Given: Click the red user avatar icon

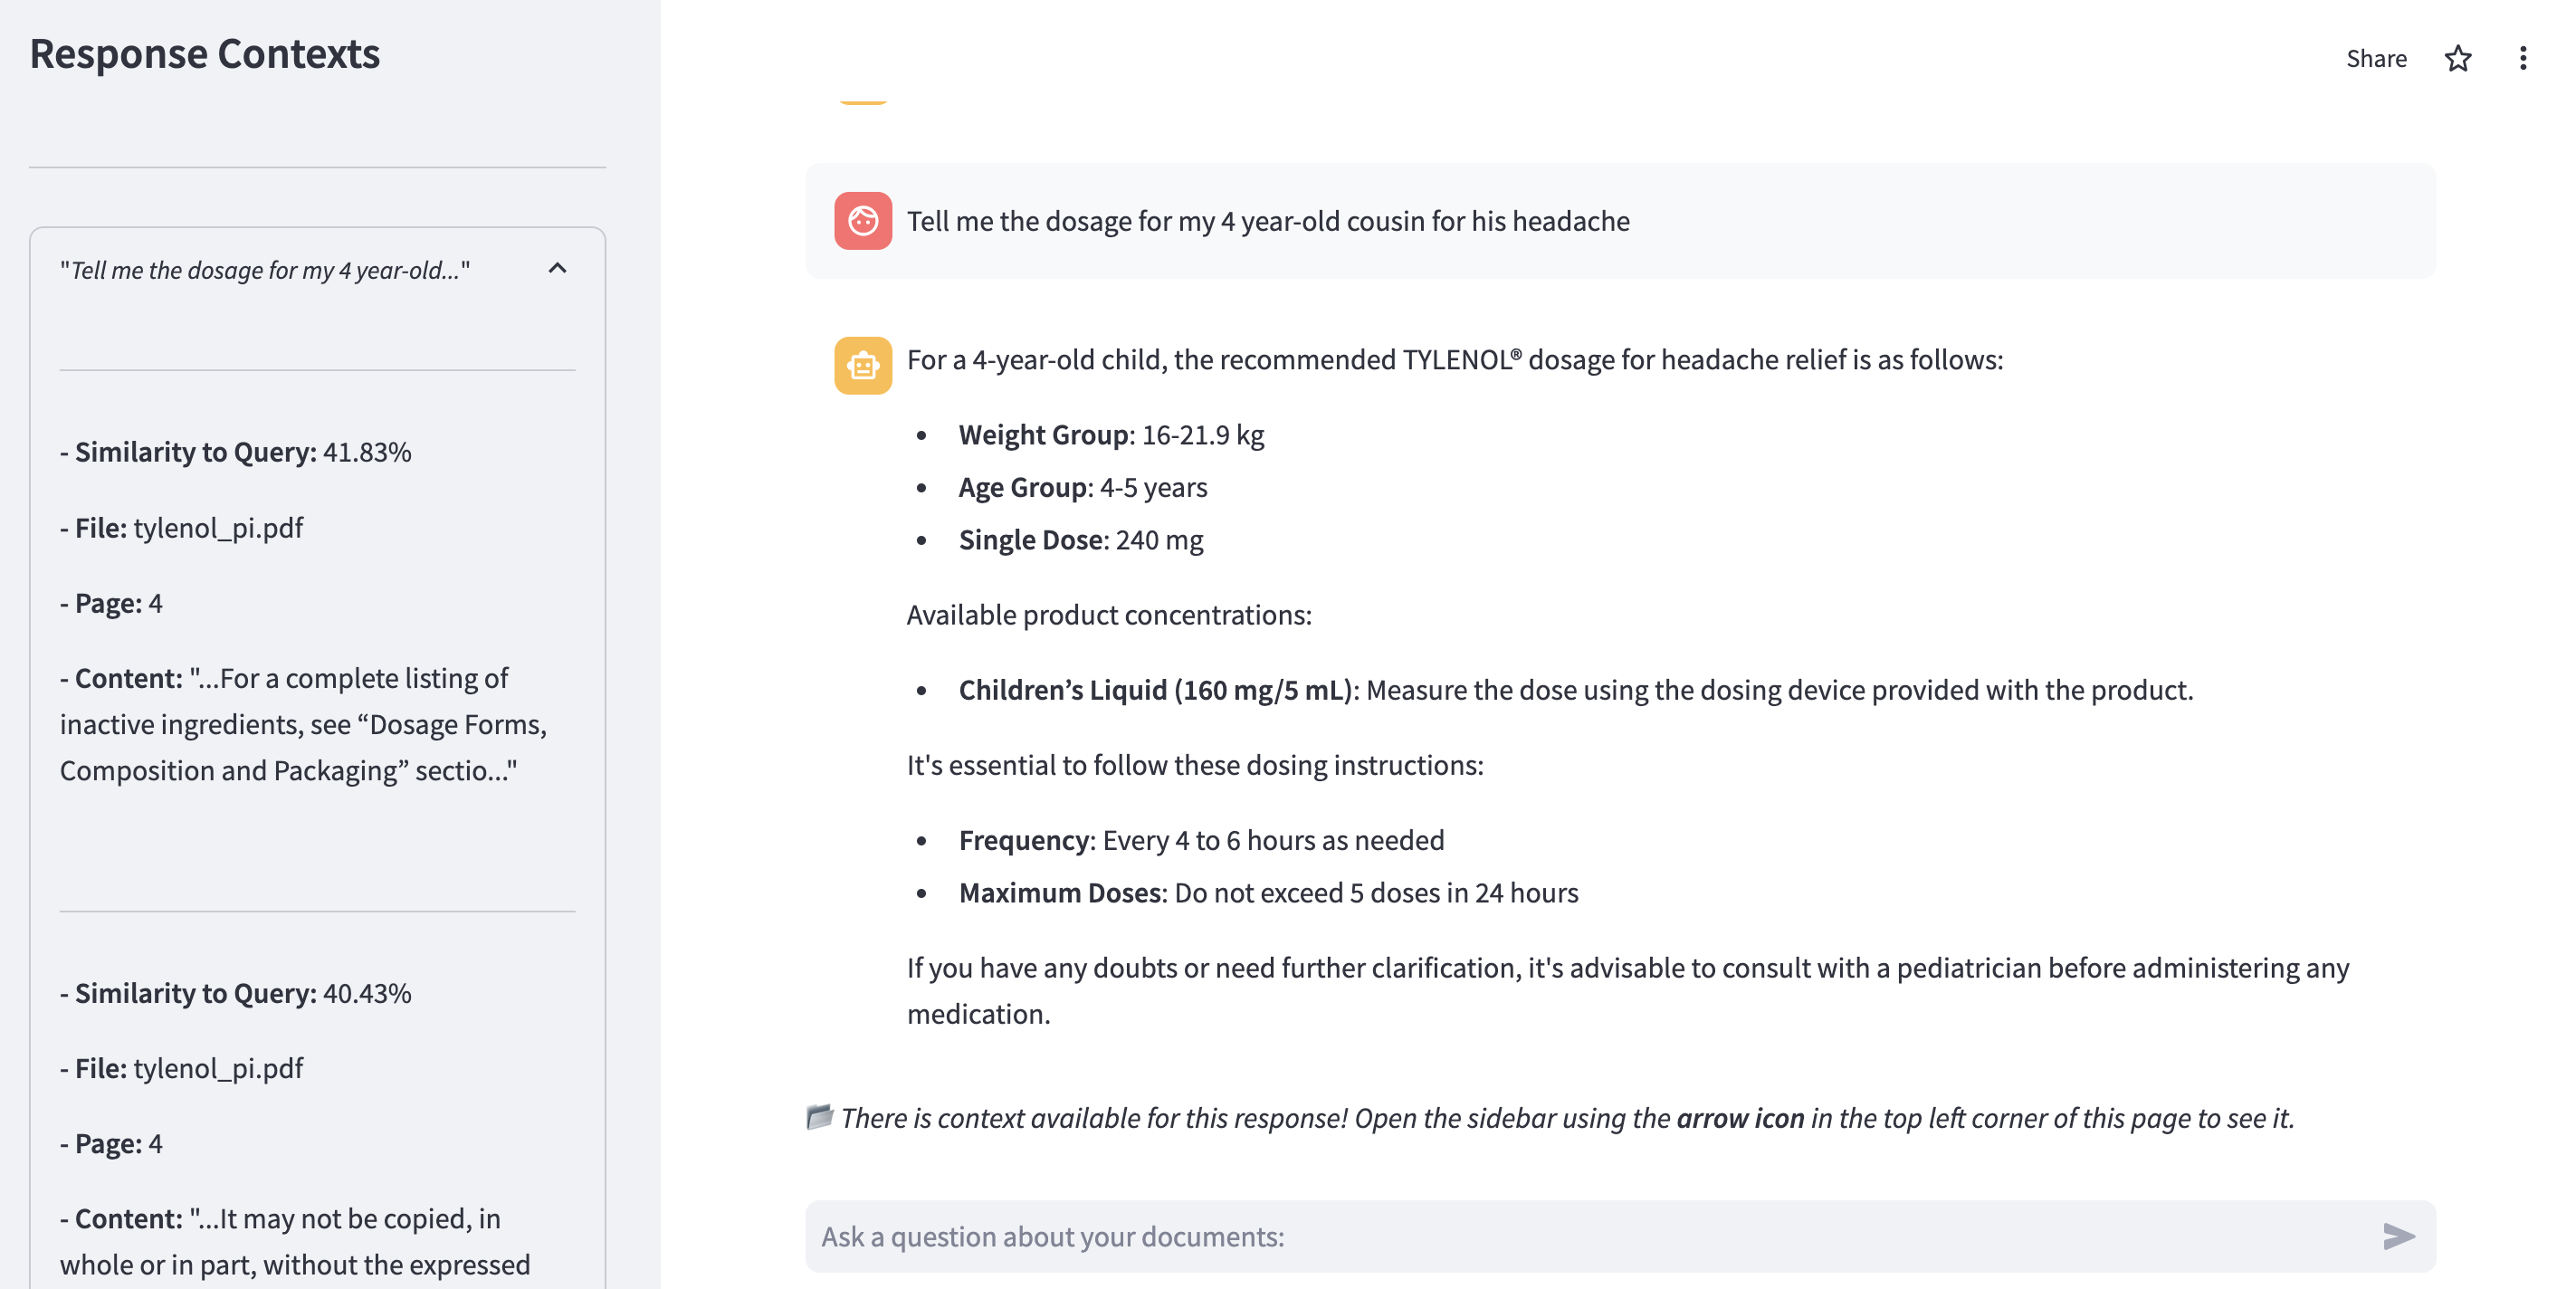Looking at the screenshot, I should [863, 220].
